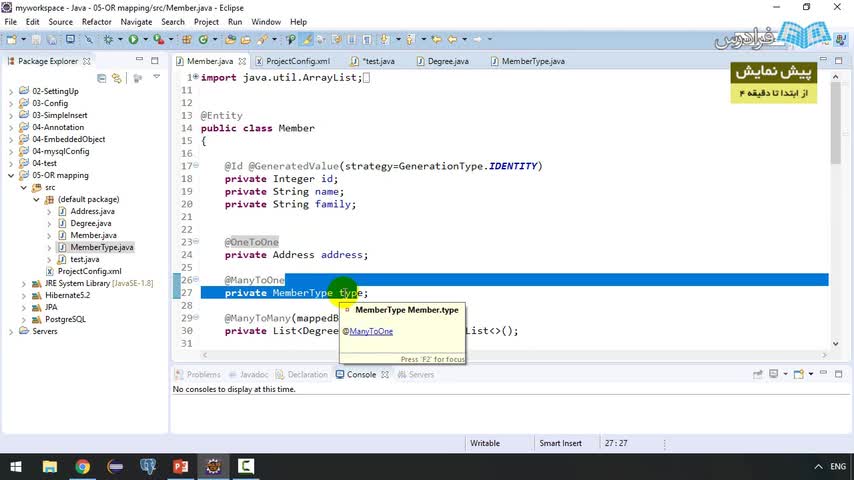Image resolution: width=854 pixels, height=480 pixels.
Task: Click the New Java Package toolbar icon
Action: click(x=187, y=39)
